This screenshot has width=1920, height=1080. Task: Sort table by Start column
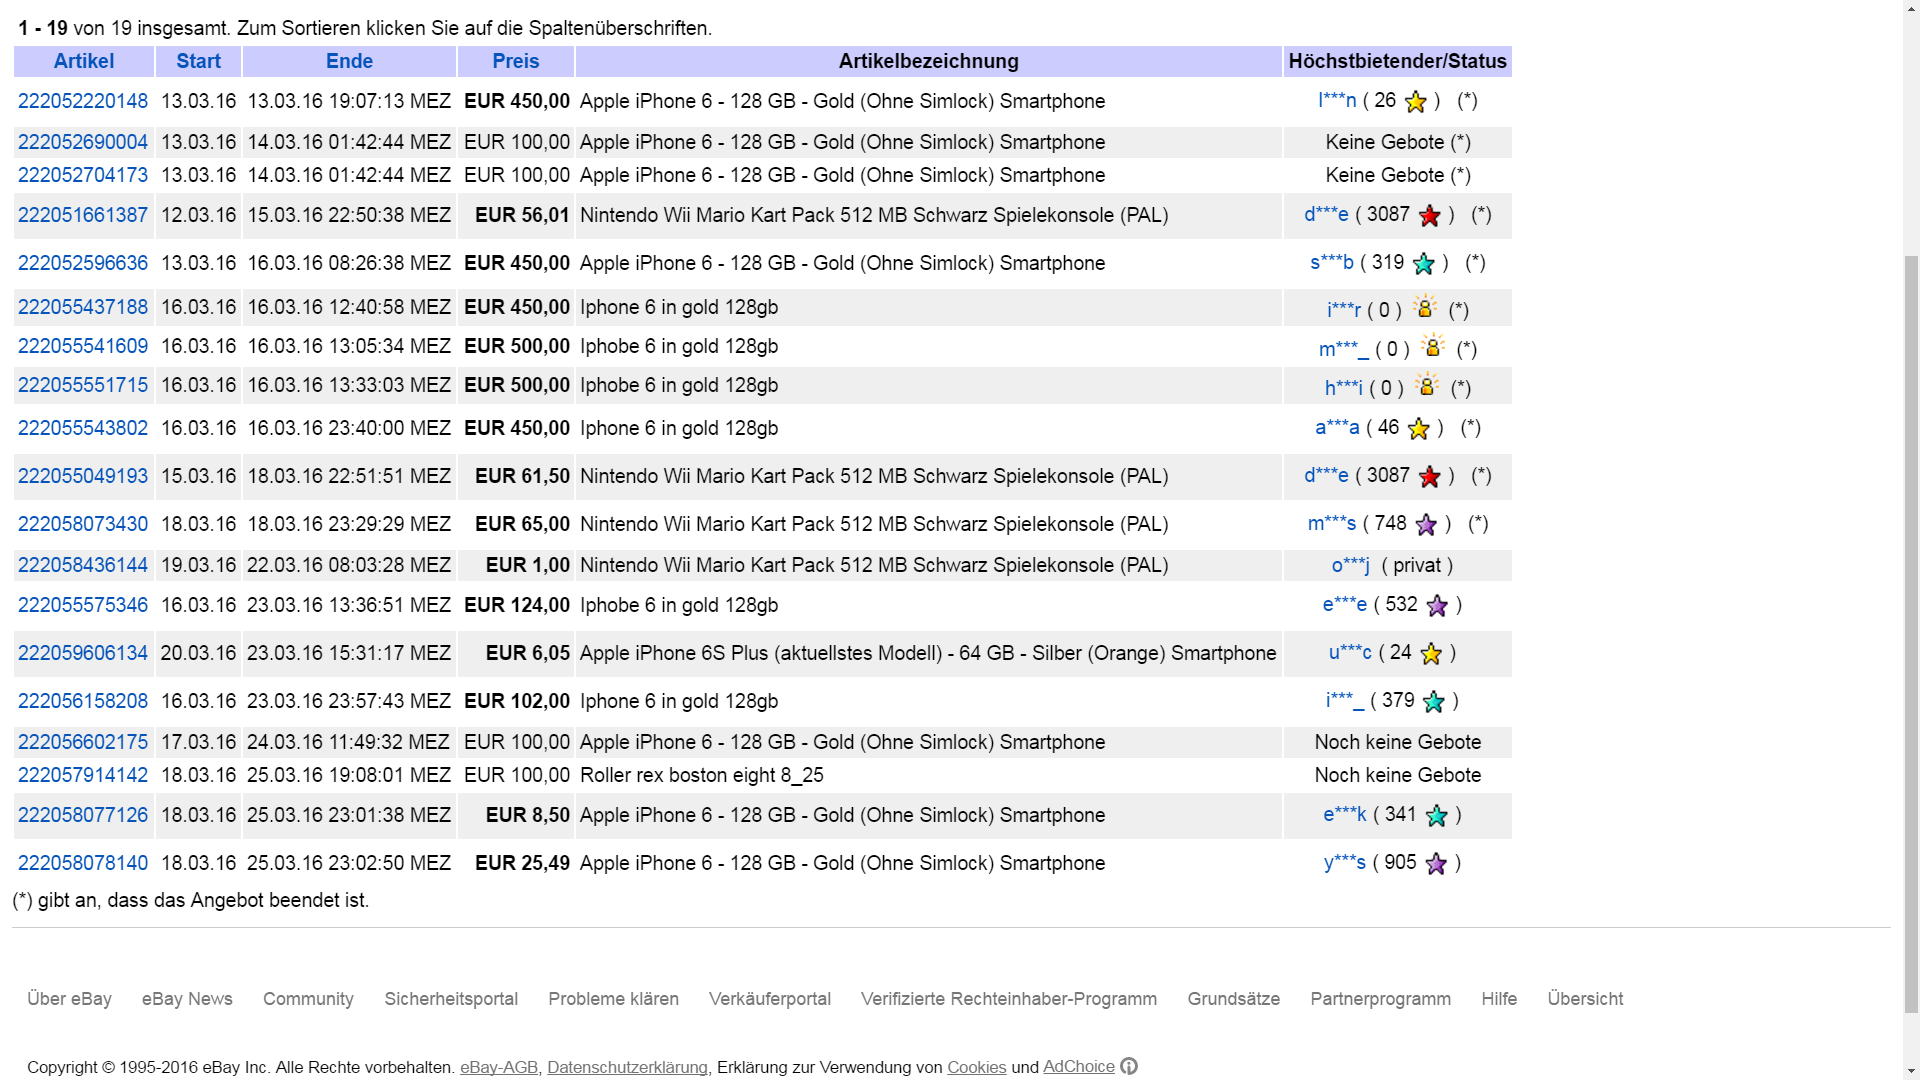click(x=198, y=61)
